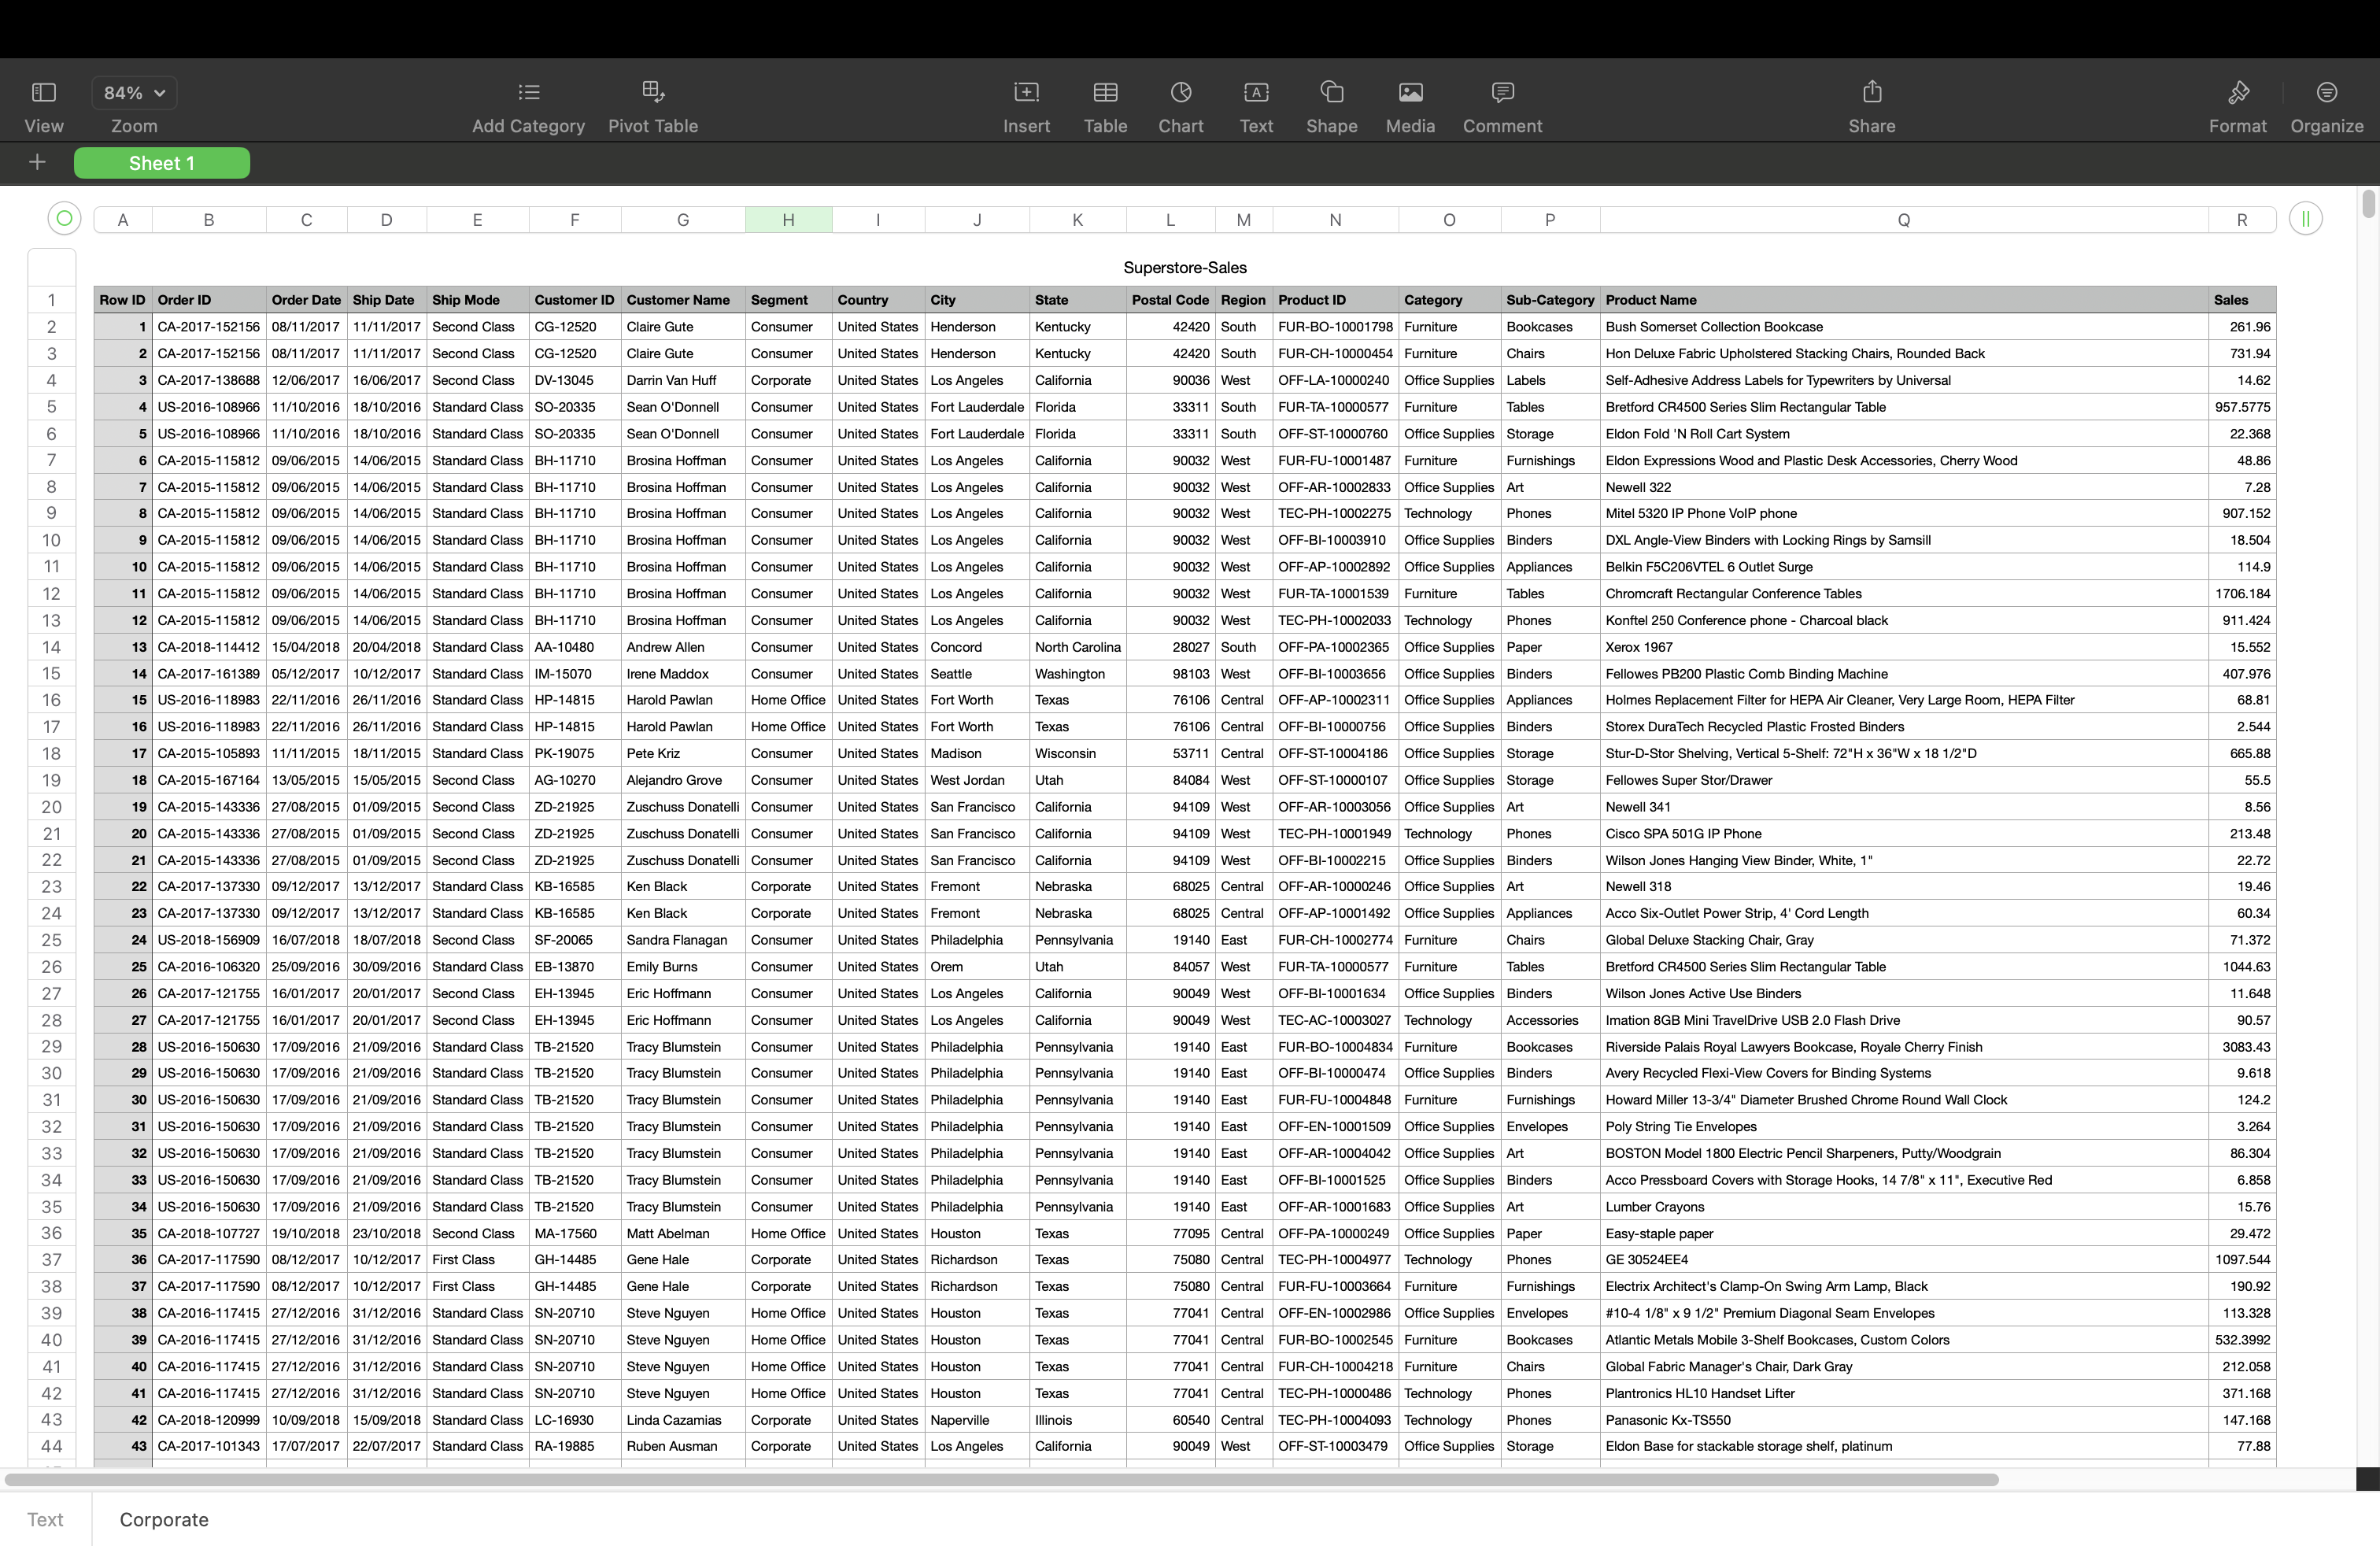Open the Format inspector

[x=2238, y=105]
